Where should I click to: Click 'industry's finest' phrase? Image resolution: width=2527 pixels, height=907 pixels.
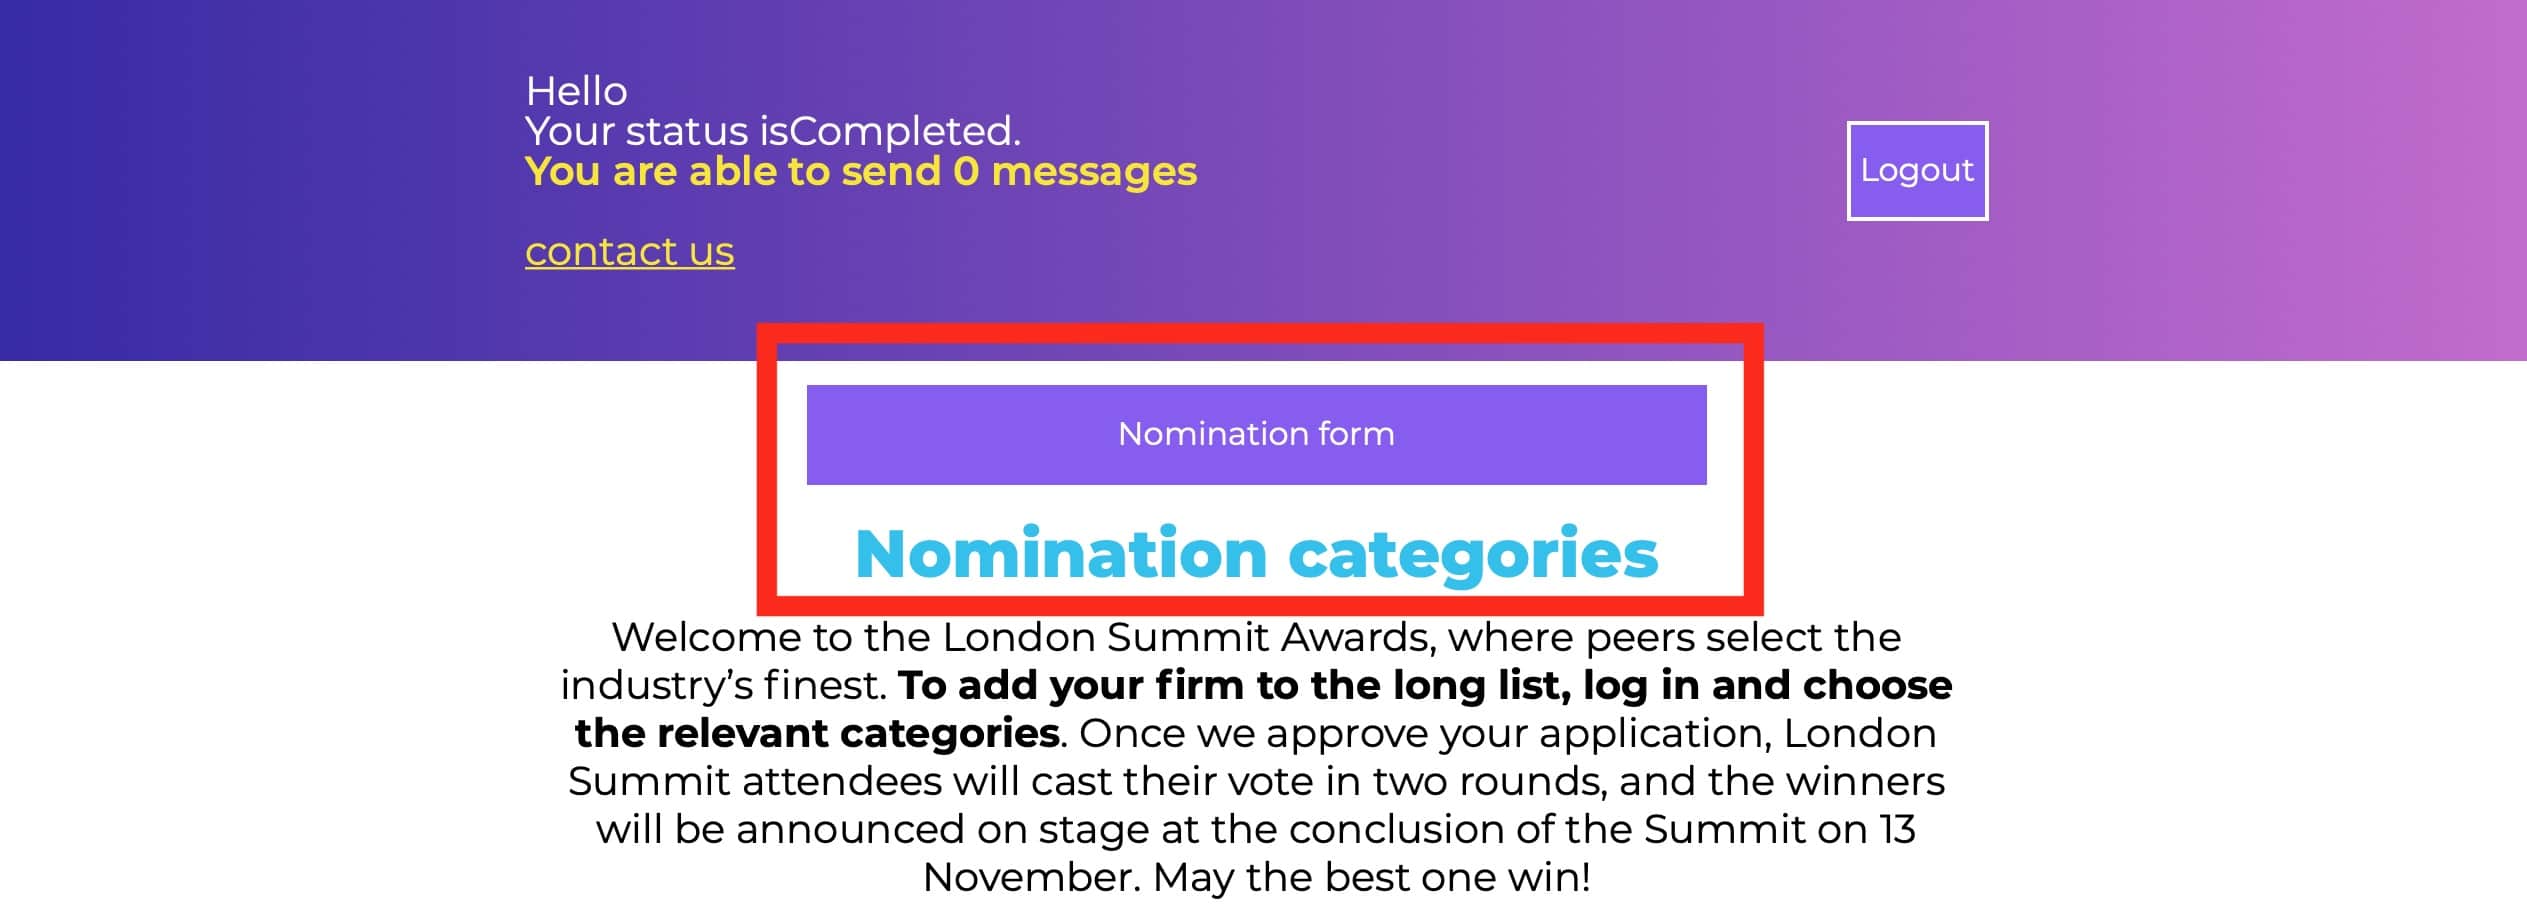click(x=723, y=686)
